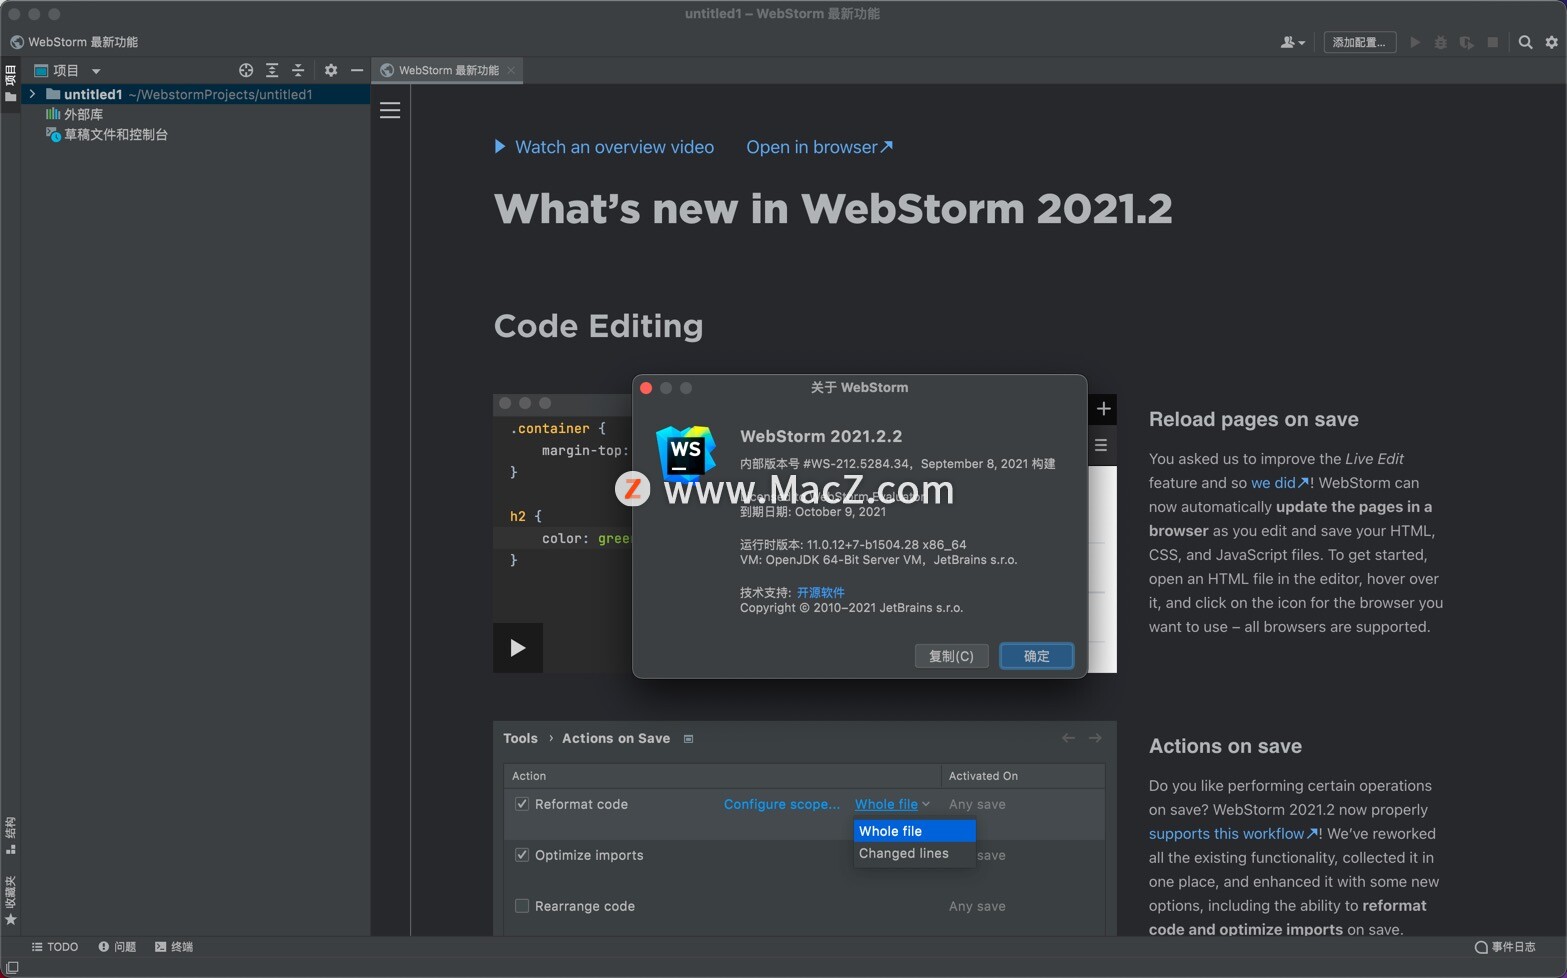1567x978 pixels.
Task: Click the 确定 button in About dialog
Action: click(1037, 656)
